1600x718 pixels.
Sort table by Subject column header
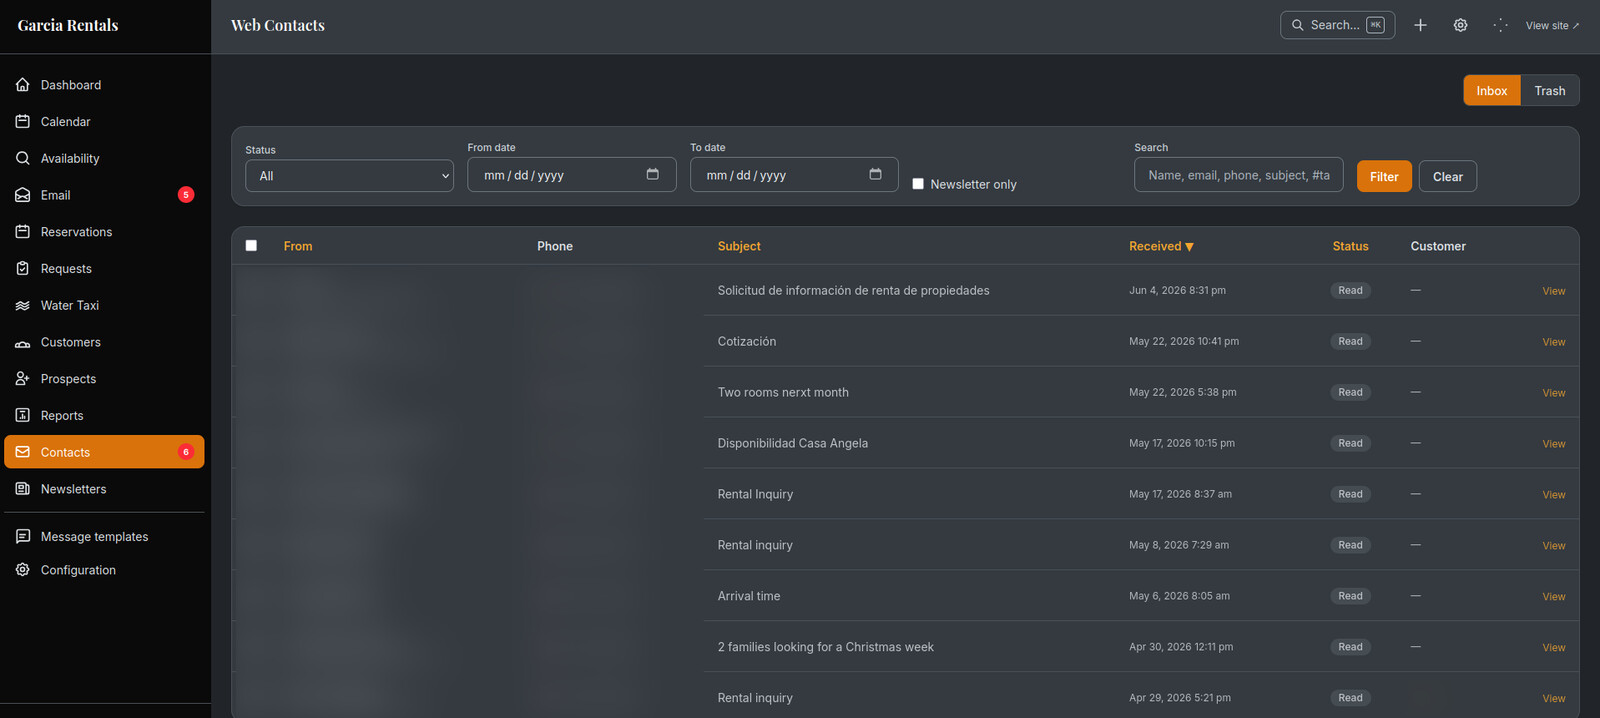tap(739, 246)
